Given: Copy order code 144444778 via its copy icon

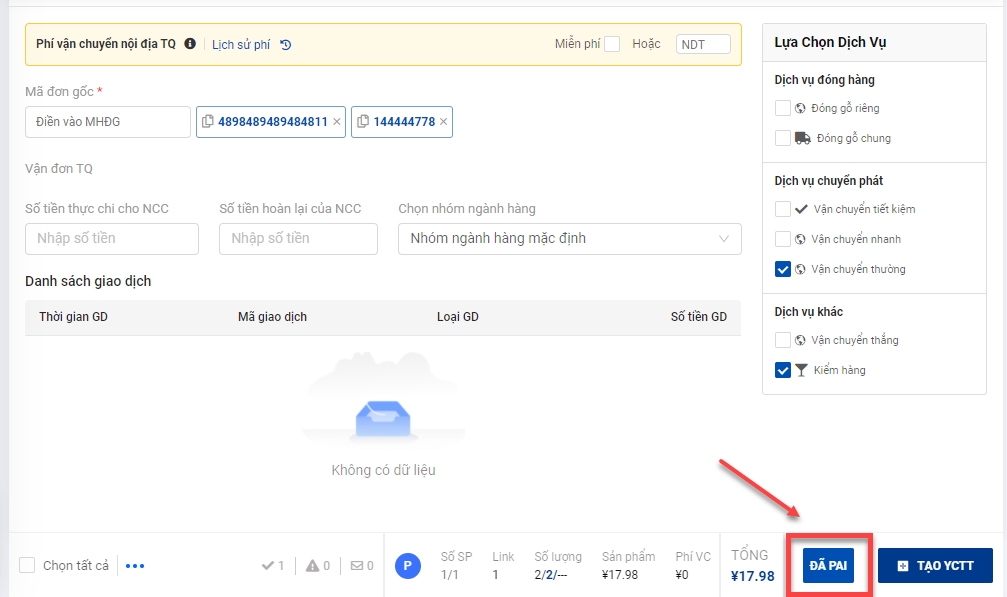Looking at the screenshot, I should pyautogui.click(x=363, y=122).
